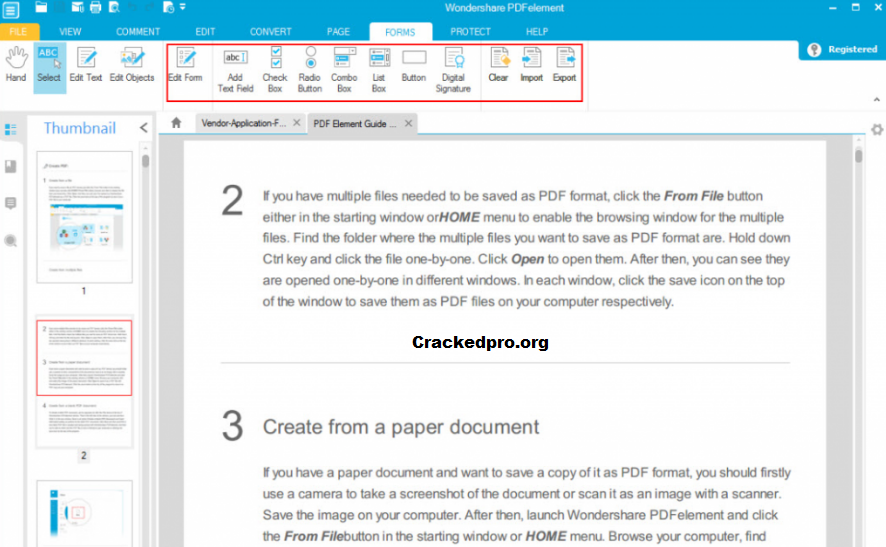Close the Vendor-Application-F... document tab
This screenshot has height=547, width=886.
[297, 123]
